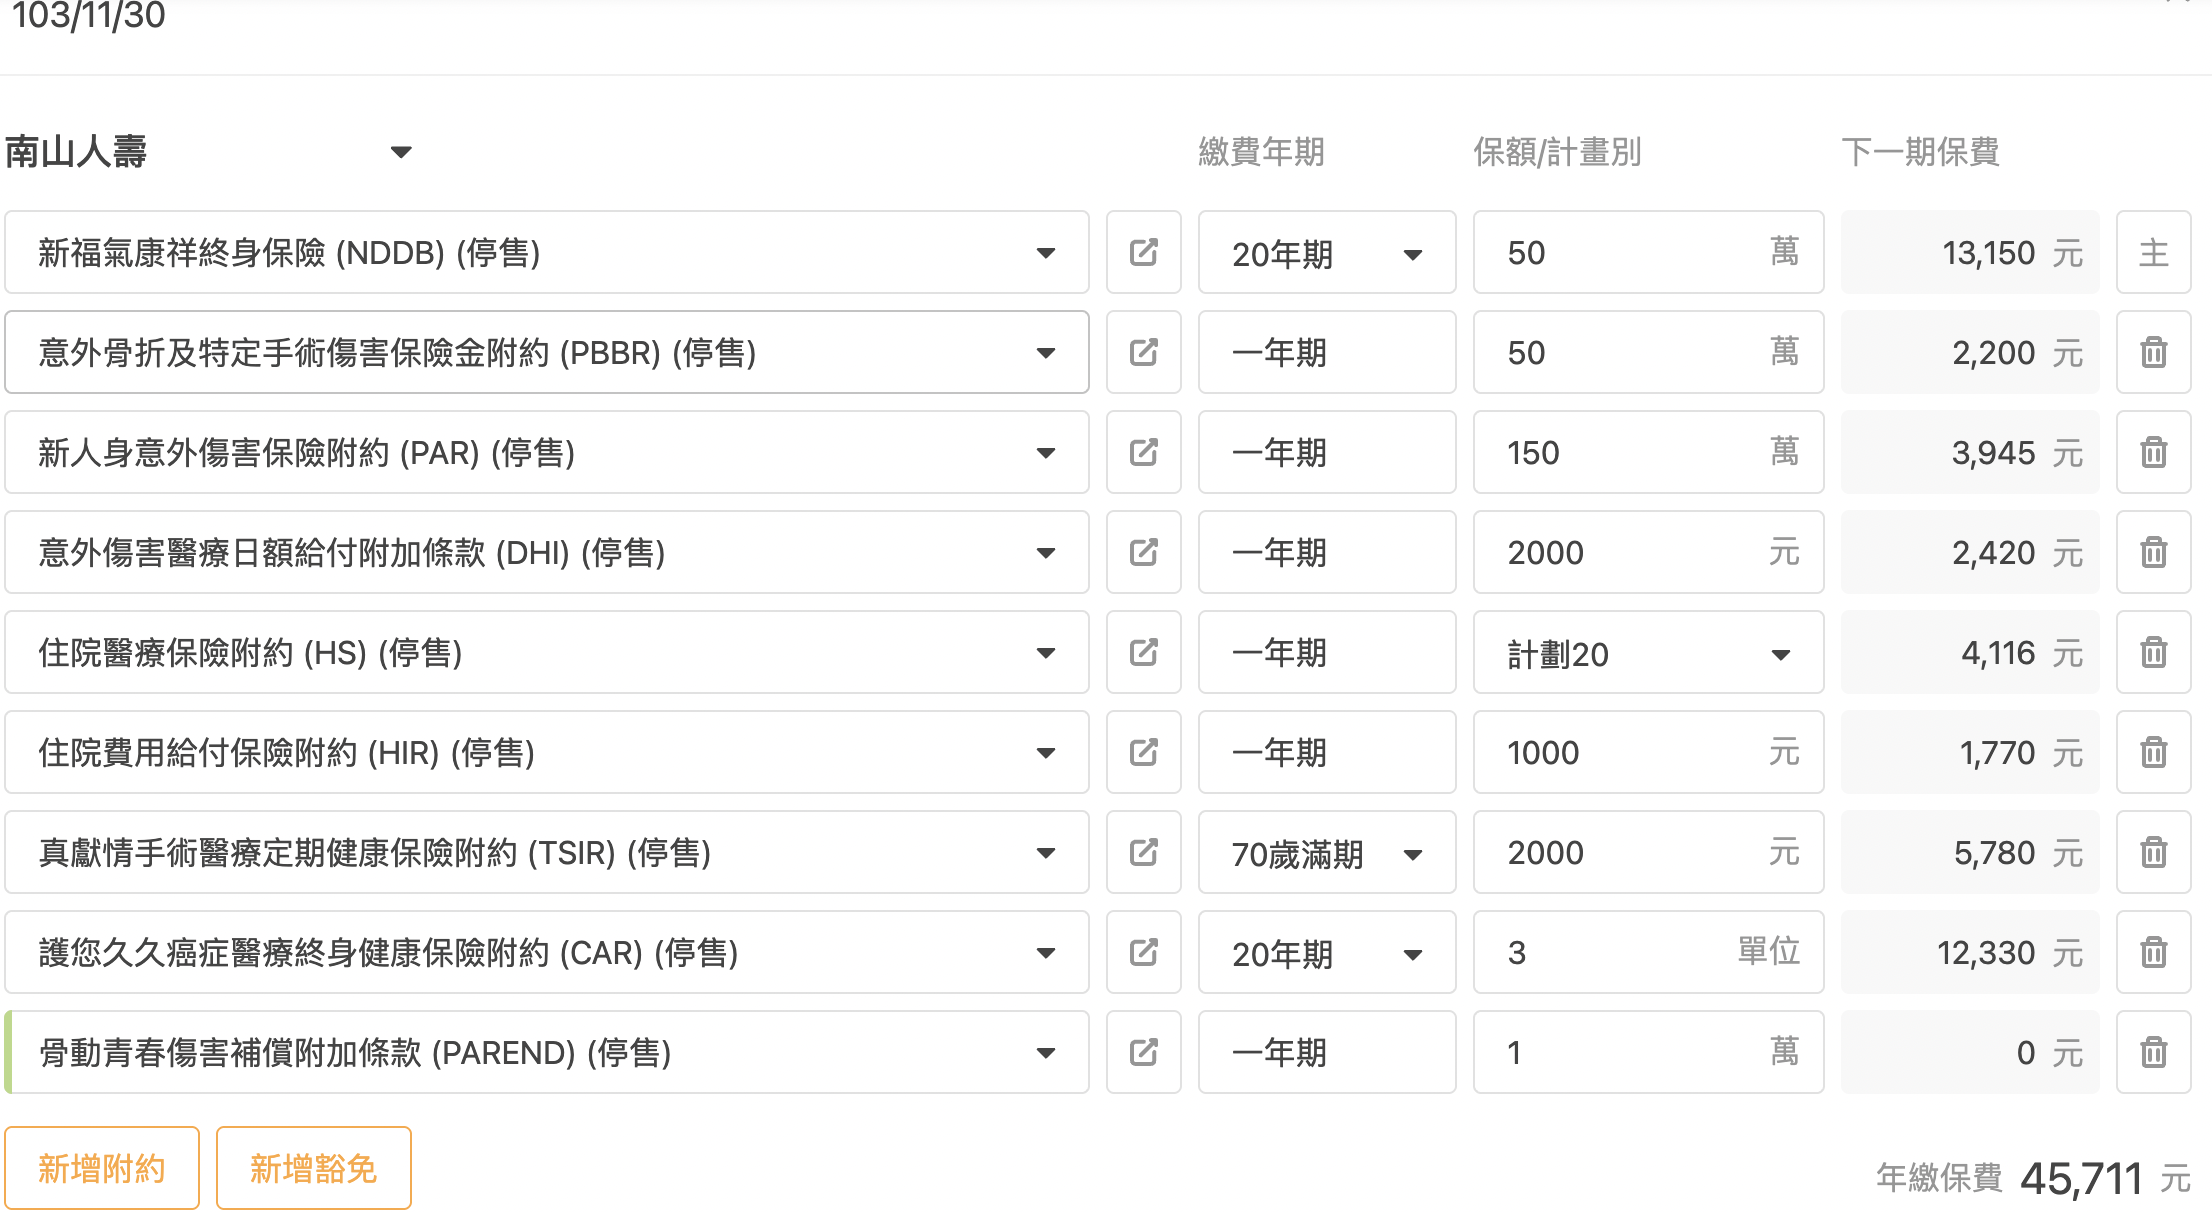
Task: Open the 計劃20 plan dropdown
Action: [x=1648, y=652]
